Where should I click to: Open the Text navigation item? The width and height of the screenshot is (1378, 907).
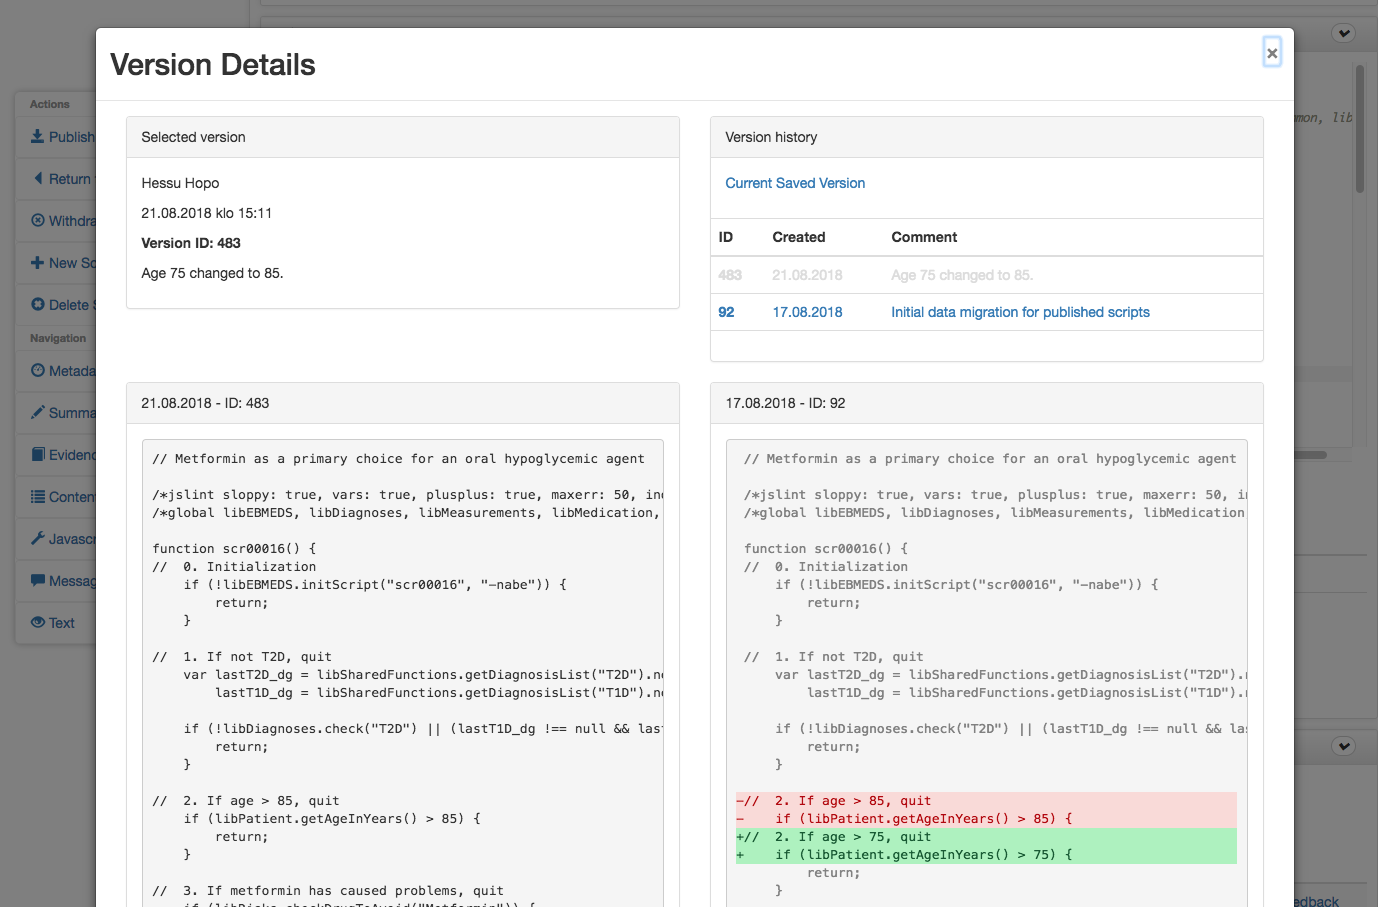(x=61, y=622)
